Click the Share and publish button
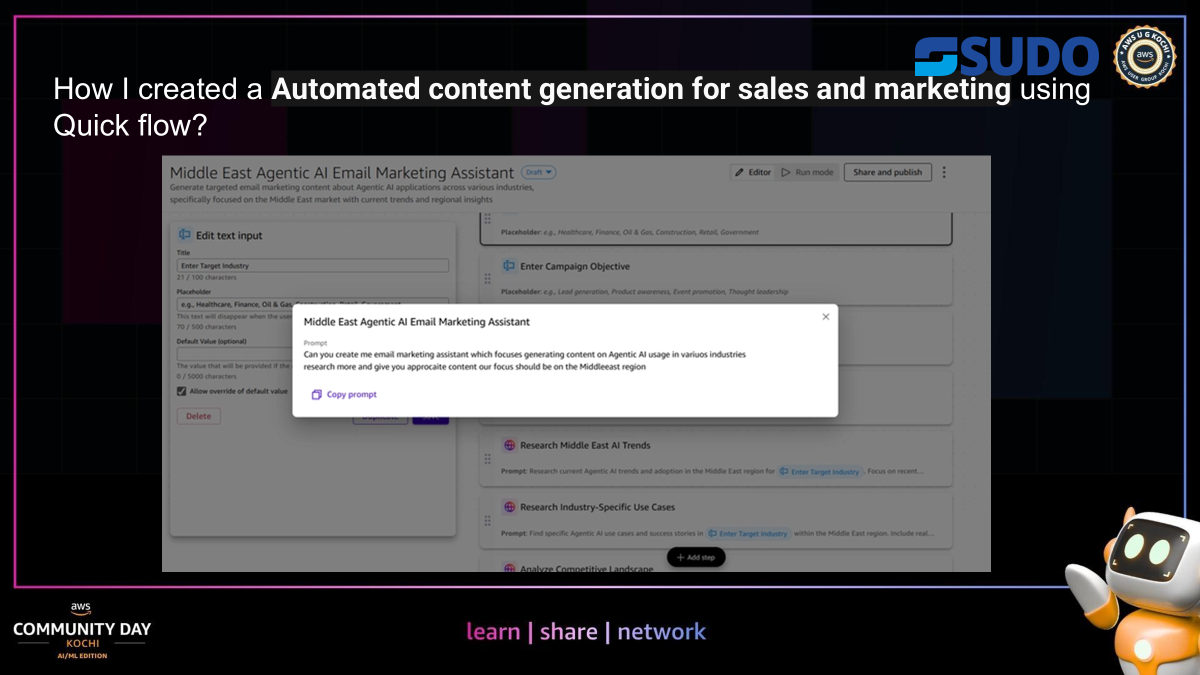The height and width of the screenshot is (675, 1200). pos(888,172)
